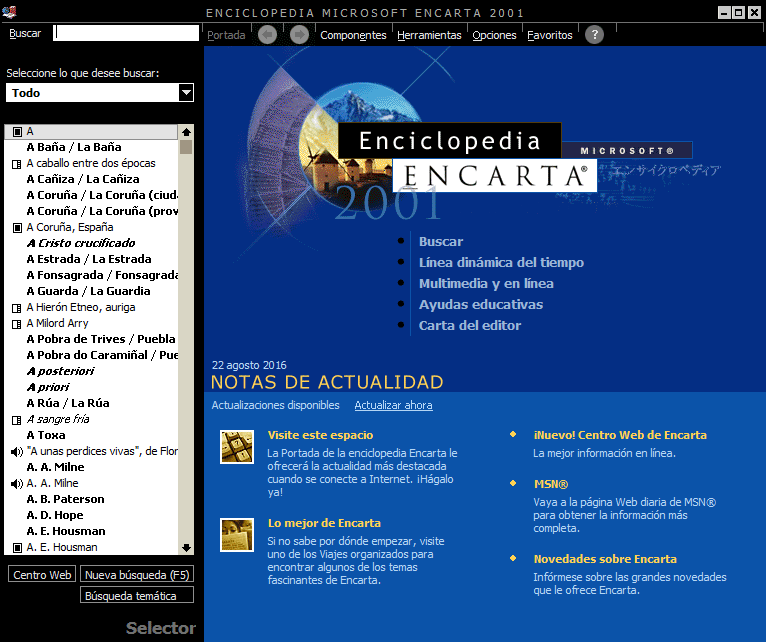Viewport: 766px width, 642px height.
Task: Click the list scrollbar down arrow
Action: 186,548
